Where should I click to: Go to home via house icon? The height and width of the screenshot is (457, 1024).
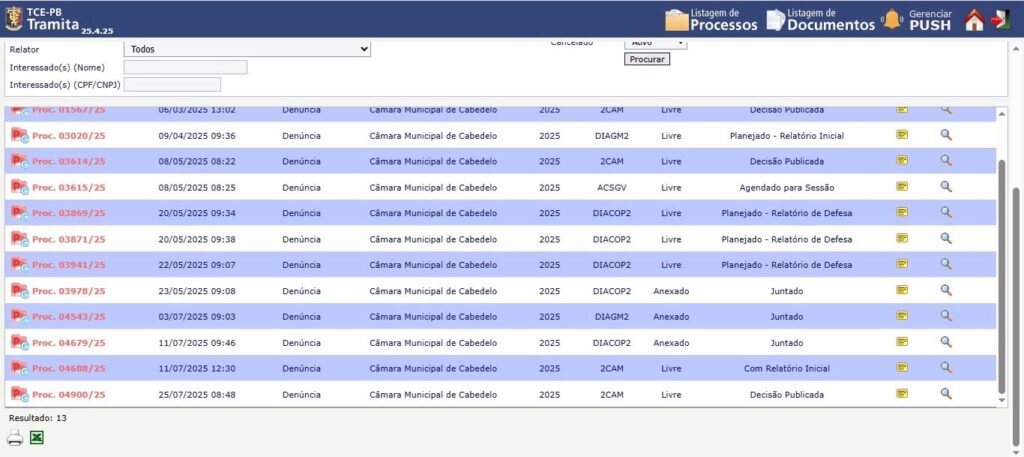[974, 19]
